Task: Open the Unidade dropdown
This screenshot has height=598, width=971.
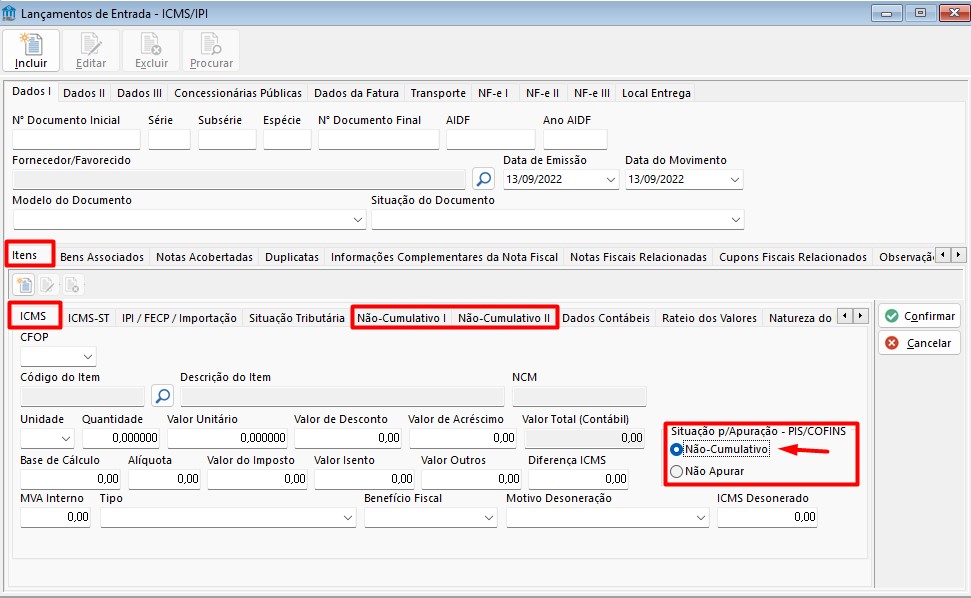Action: tap(66, 438)
